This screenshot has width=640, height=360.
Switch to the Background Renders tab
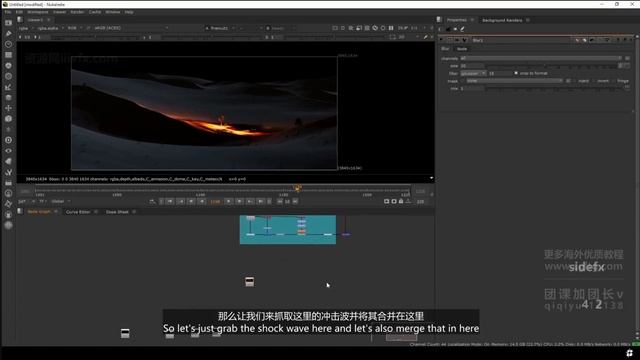click(502, 20)
